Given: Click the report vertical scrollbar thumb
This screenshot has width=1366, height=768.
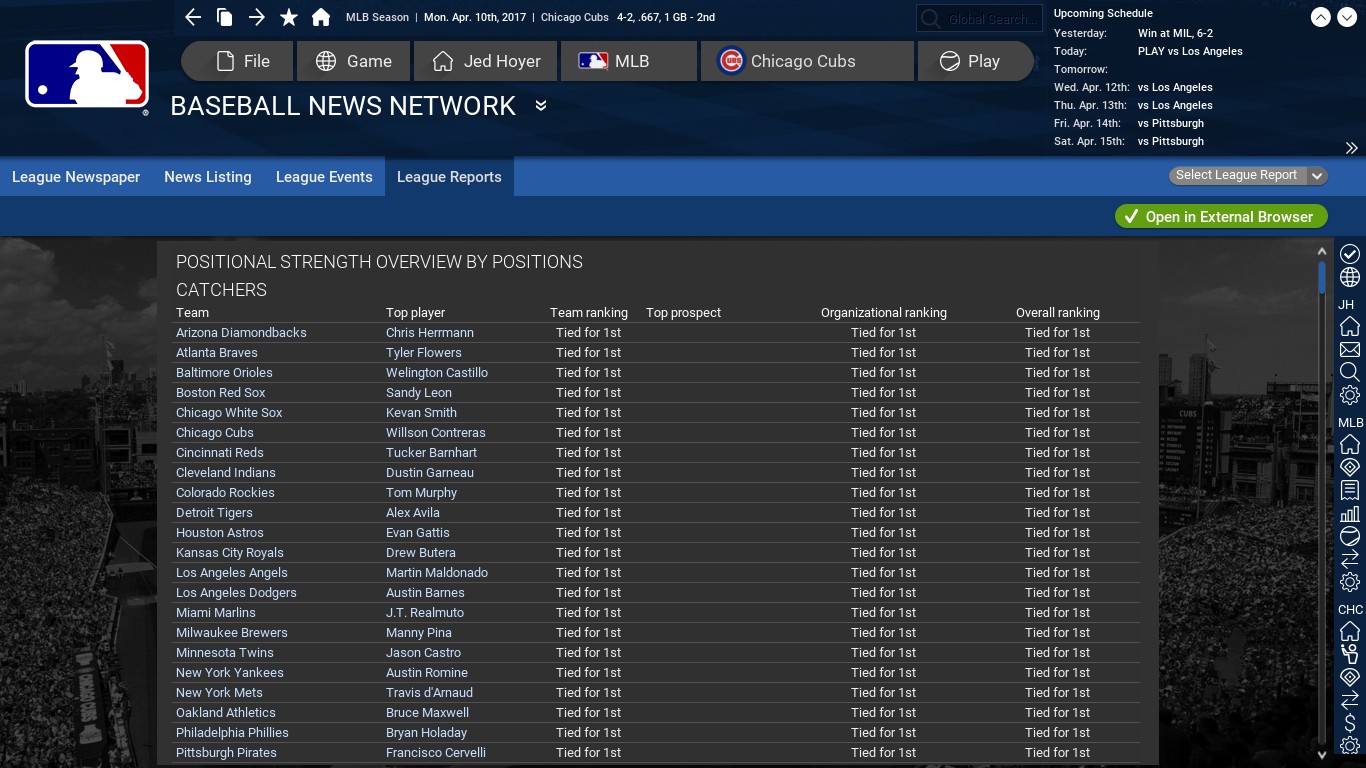Looking at the screenshot, I should (x=1322, y=277).
